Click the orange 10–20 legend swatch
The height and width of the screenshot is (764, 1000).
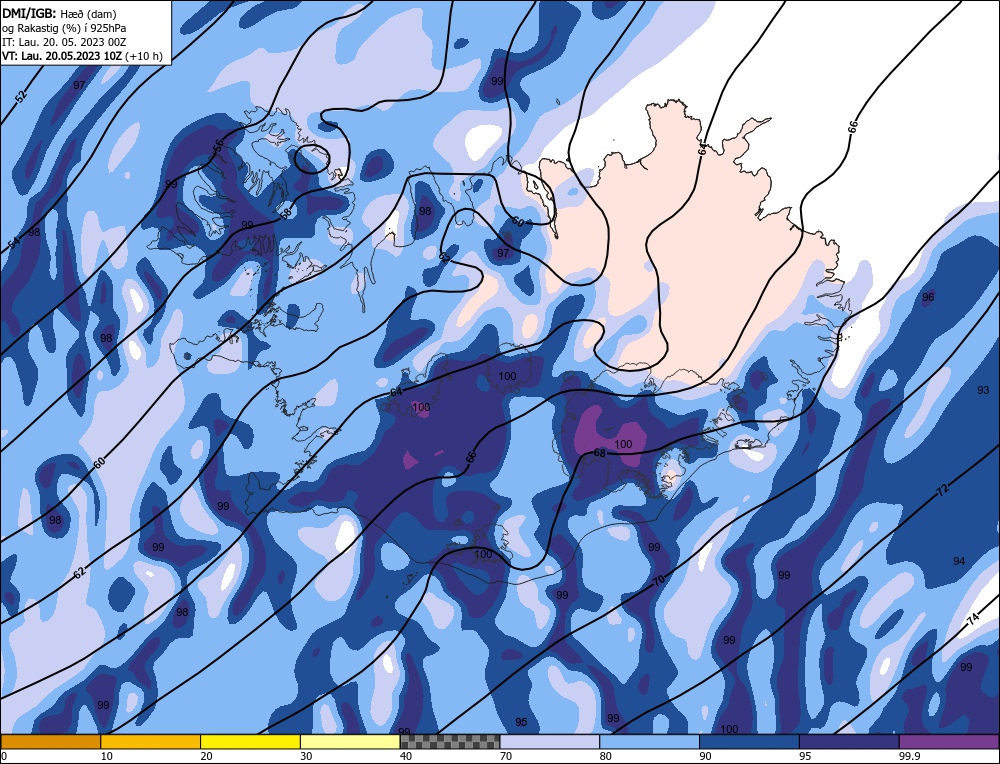[x=151, y=741]
